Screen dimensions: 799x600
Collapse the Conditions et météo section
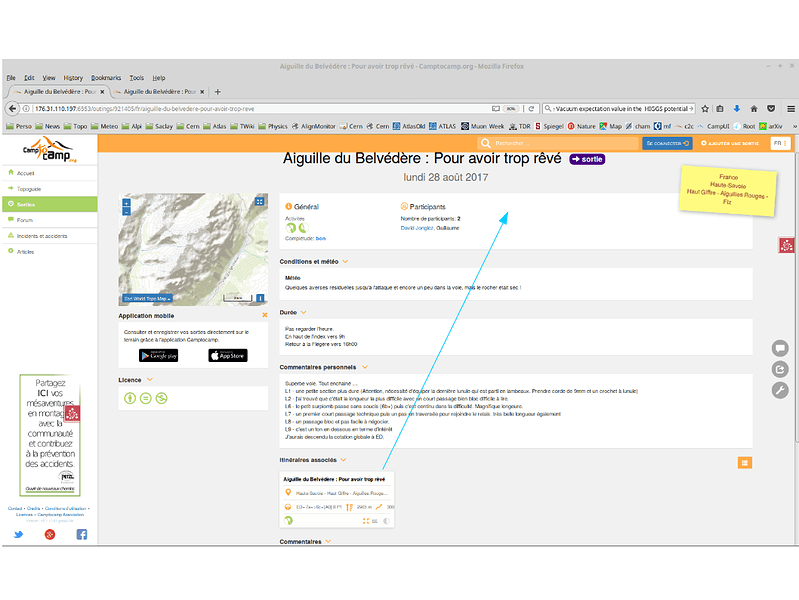point(345,262)
